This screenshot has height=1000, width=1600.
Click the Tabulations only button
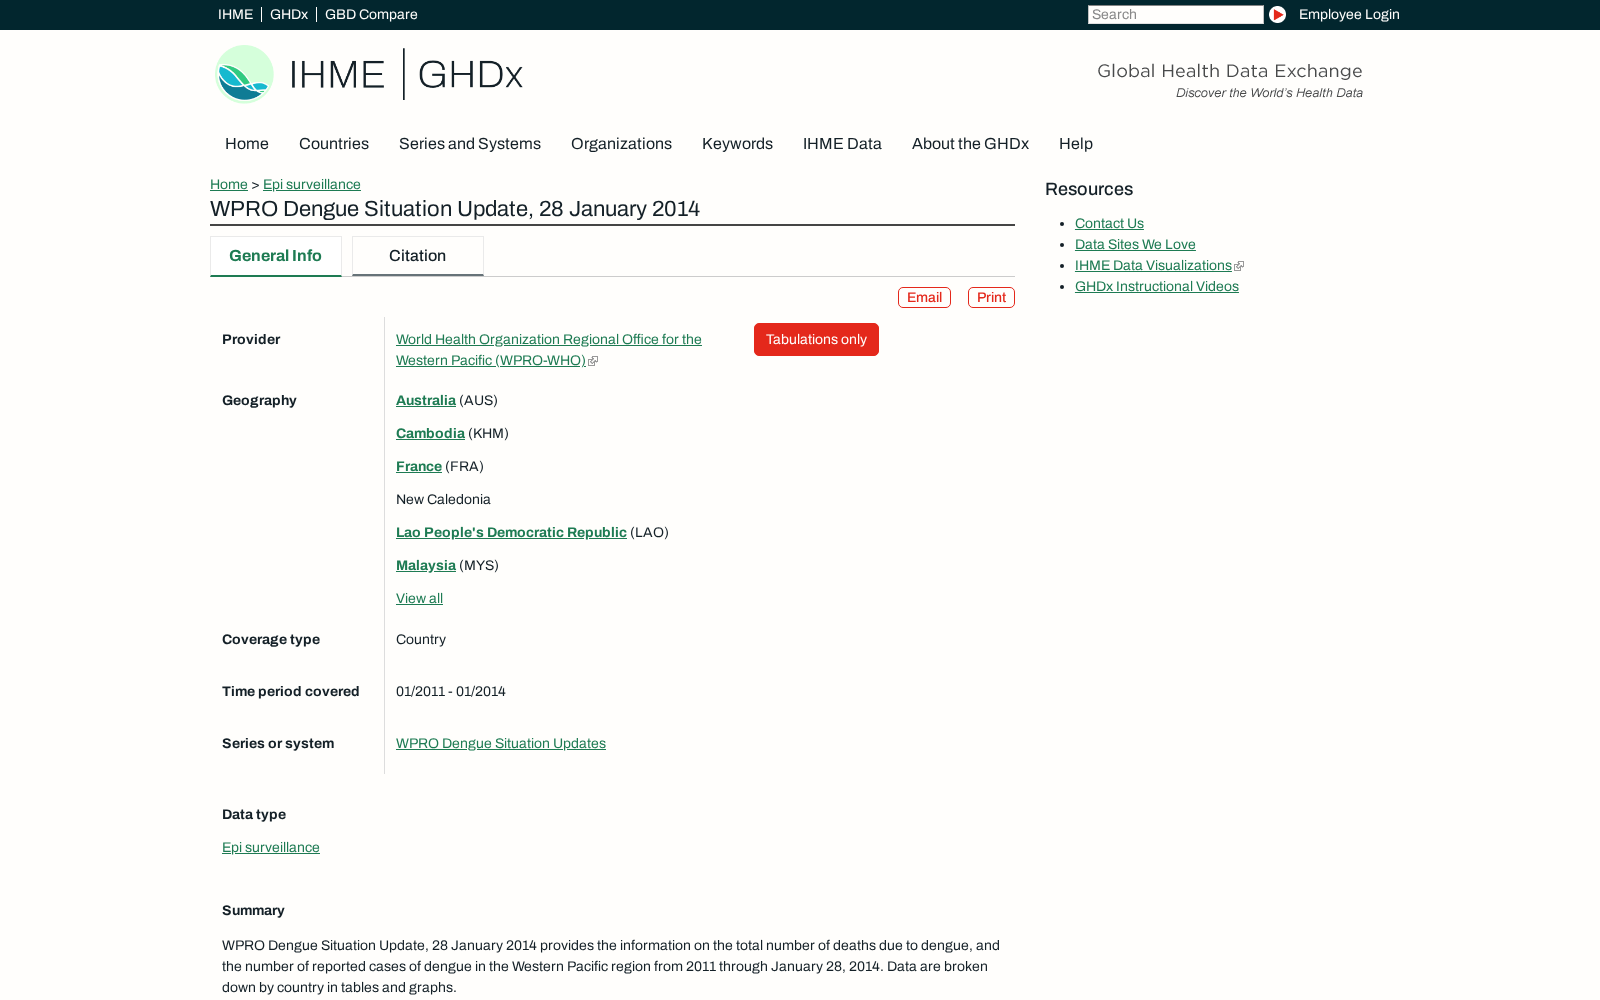[816, 339]
